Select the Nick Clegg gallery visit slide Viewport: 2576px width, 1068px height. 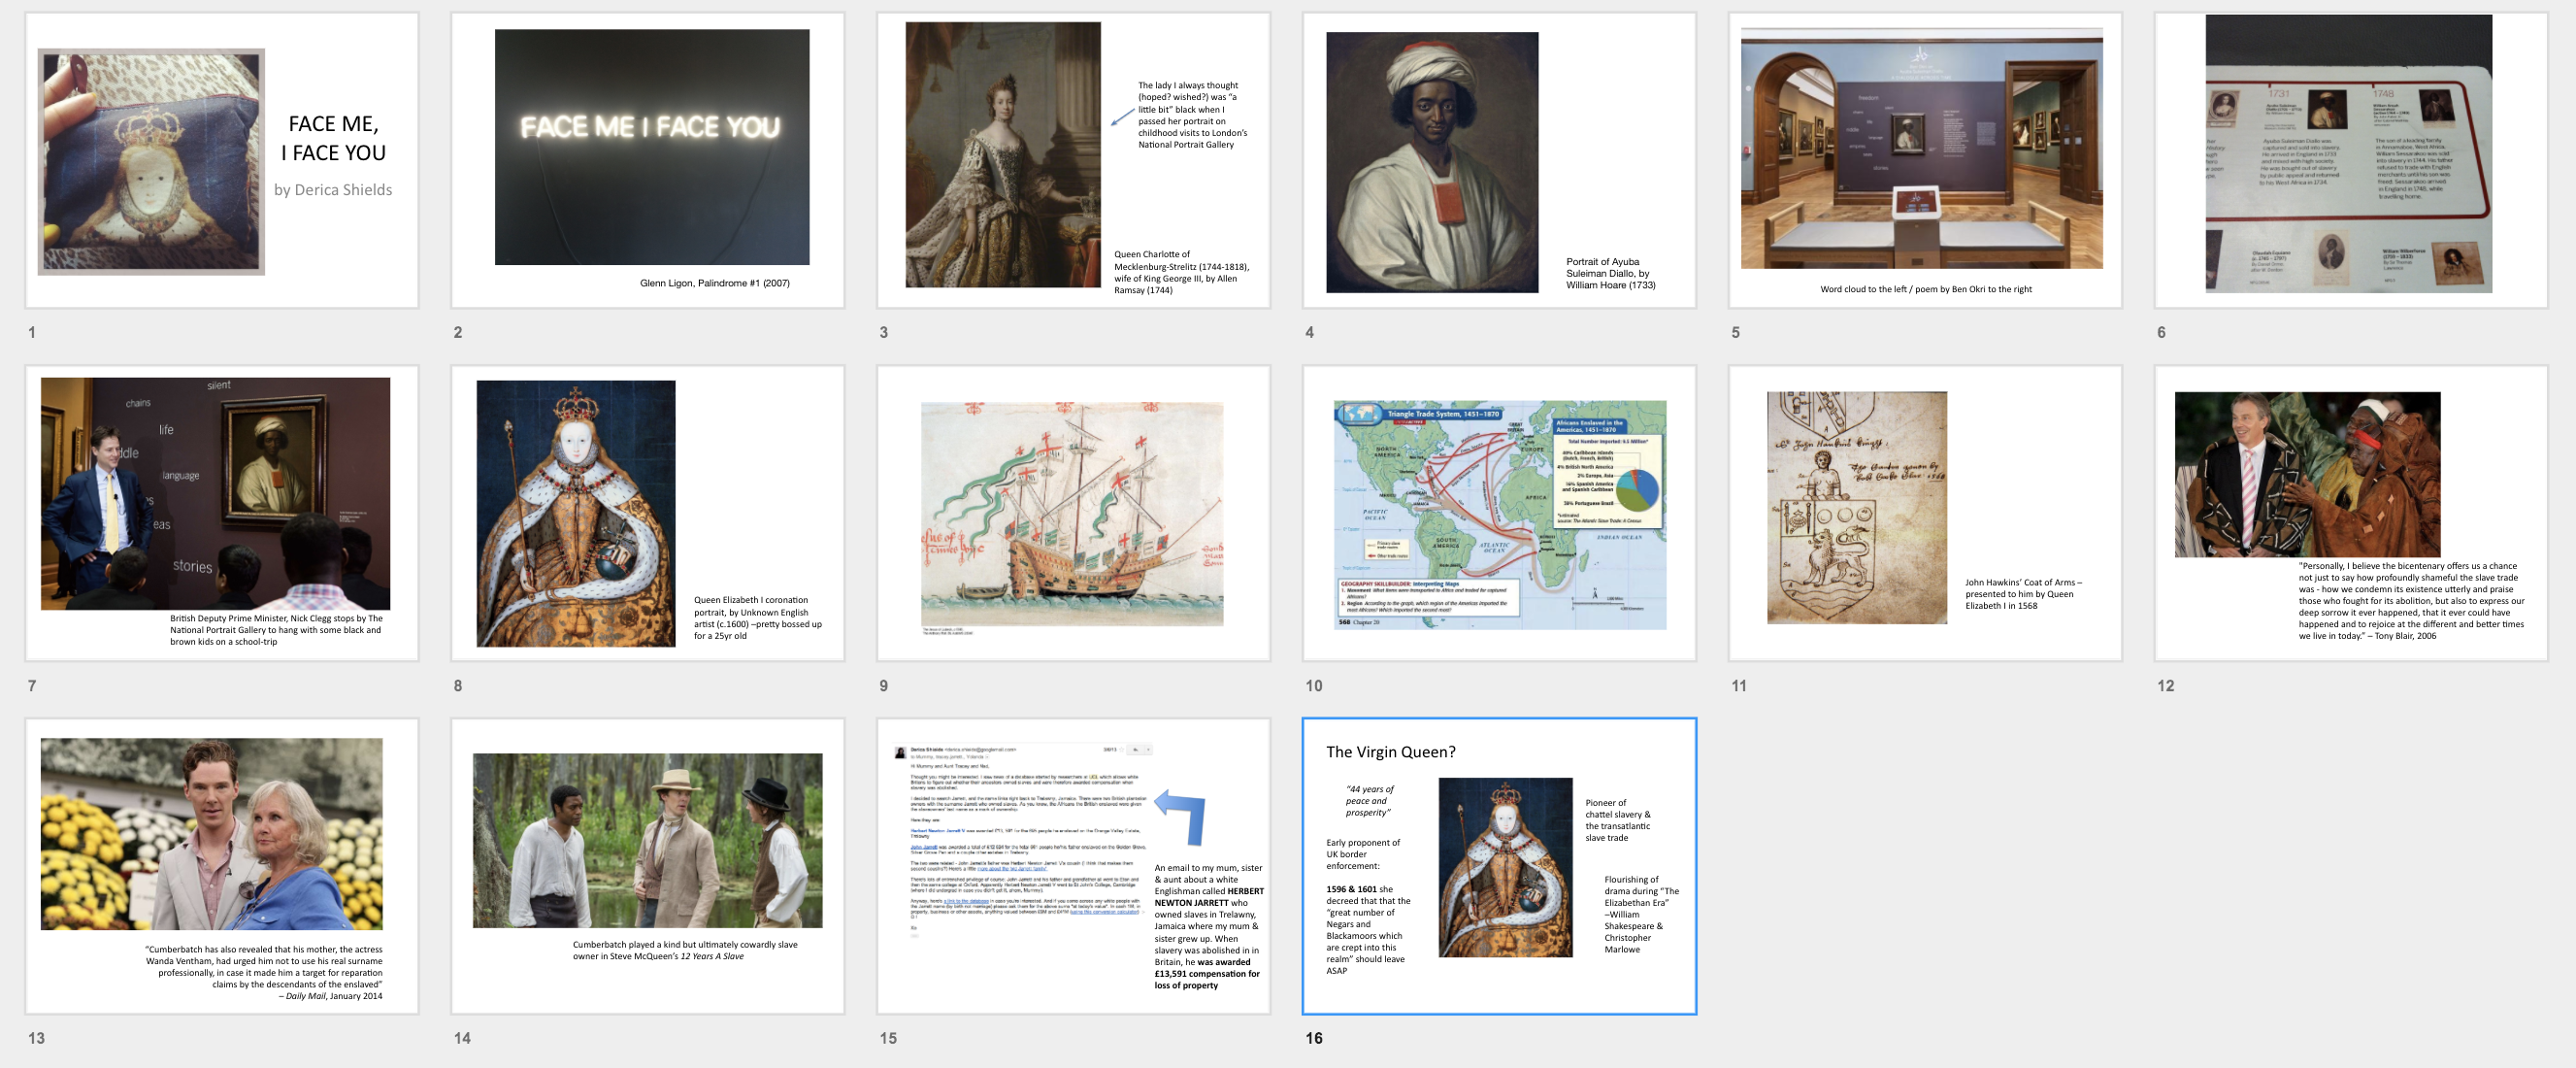(x=221, y=512)
